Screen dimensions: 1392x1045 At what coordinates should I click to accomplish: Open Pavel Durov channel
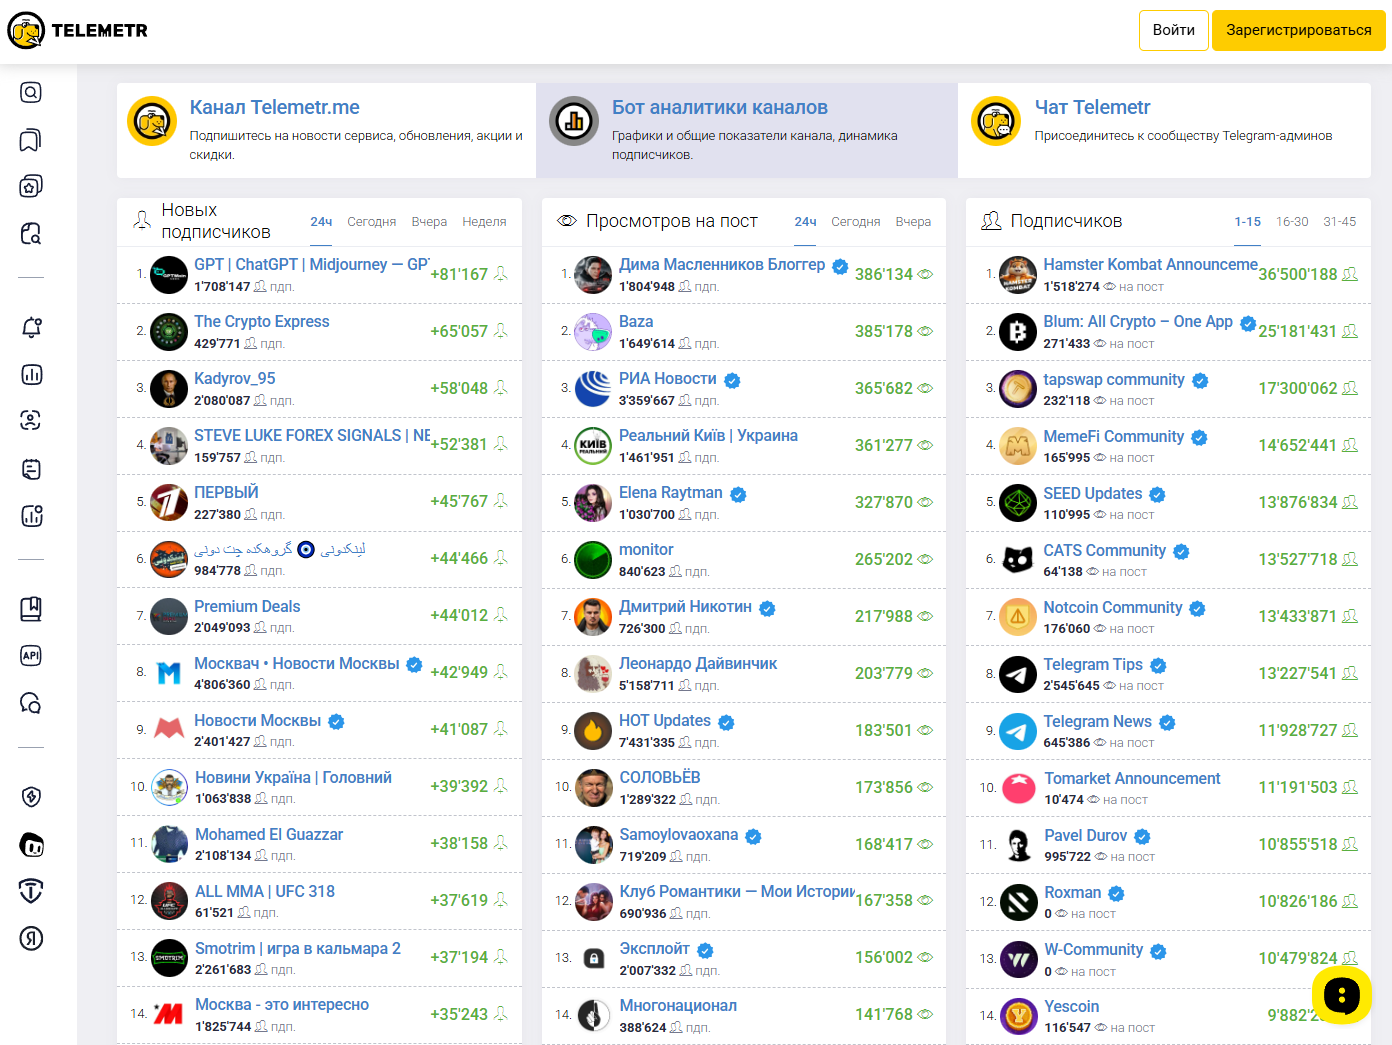point(1085,835)
